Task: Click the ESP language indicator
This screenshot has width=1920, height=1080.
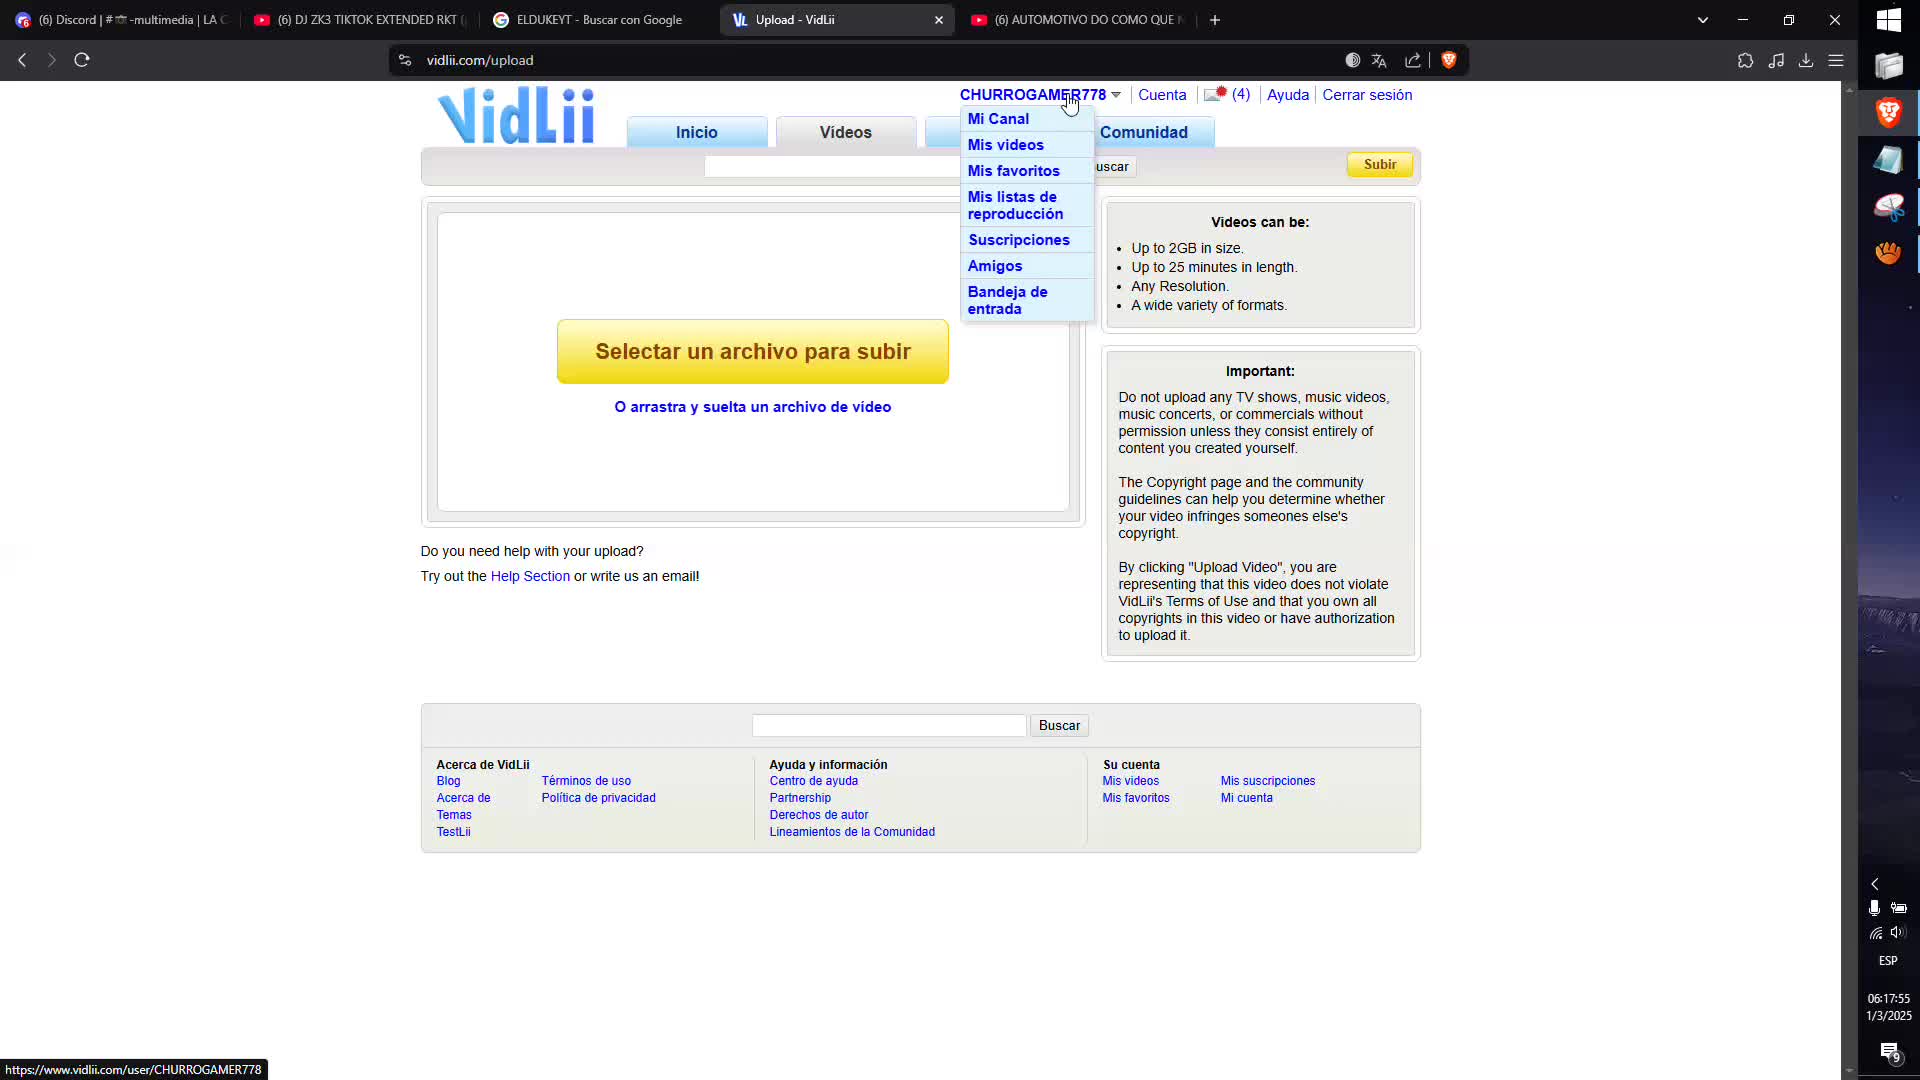Action: 1888,961
